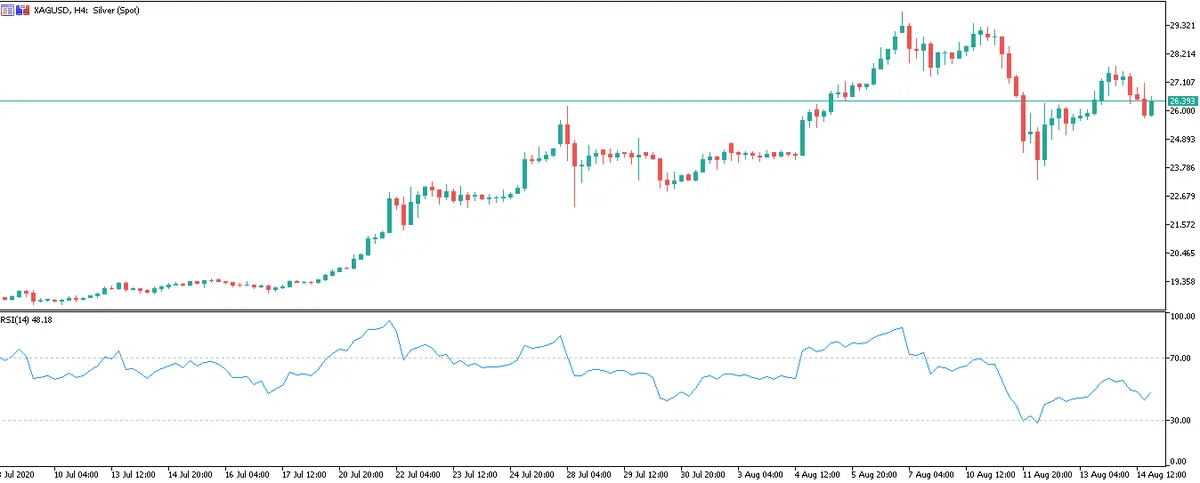
Task: Select the 24 Jul 20:00 time marker
Action: click(534, 472)
